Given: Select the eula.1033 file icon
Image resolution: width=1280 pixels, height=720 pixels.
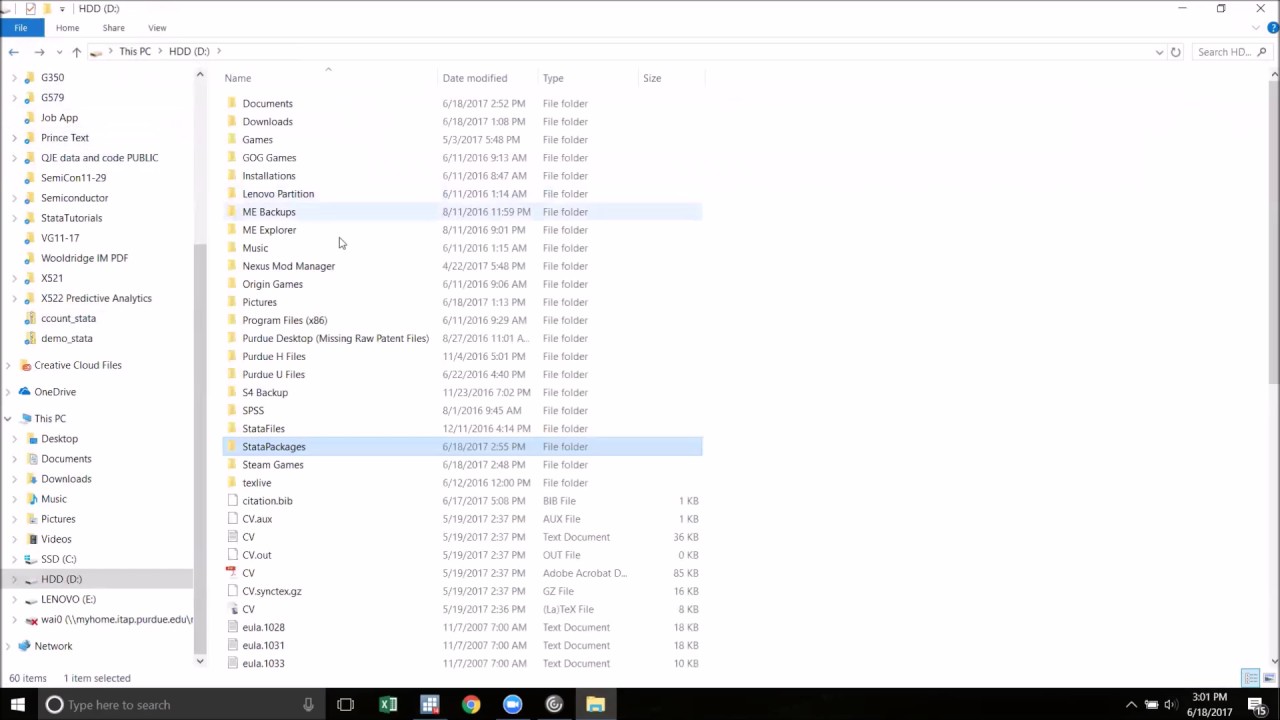Looking at the screenshot, I should (x=232, y=663).
